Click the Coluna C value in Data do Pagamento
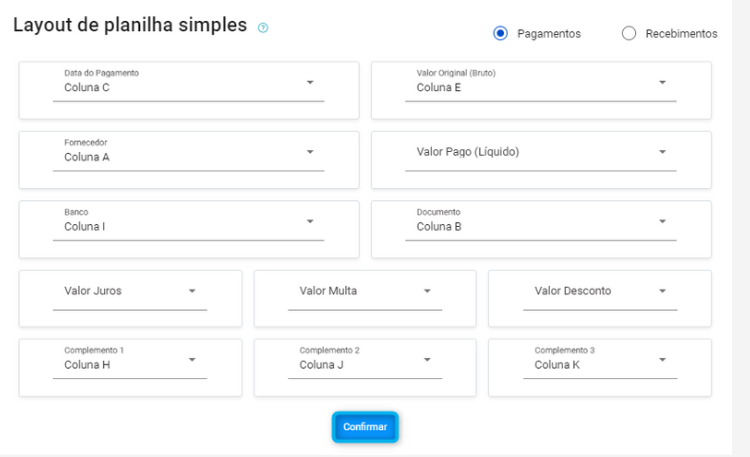The image size is (750, 457). pyautogui.click(x=87, y=88)
